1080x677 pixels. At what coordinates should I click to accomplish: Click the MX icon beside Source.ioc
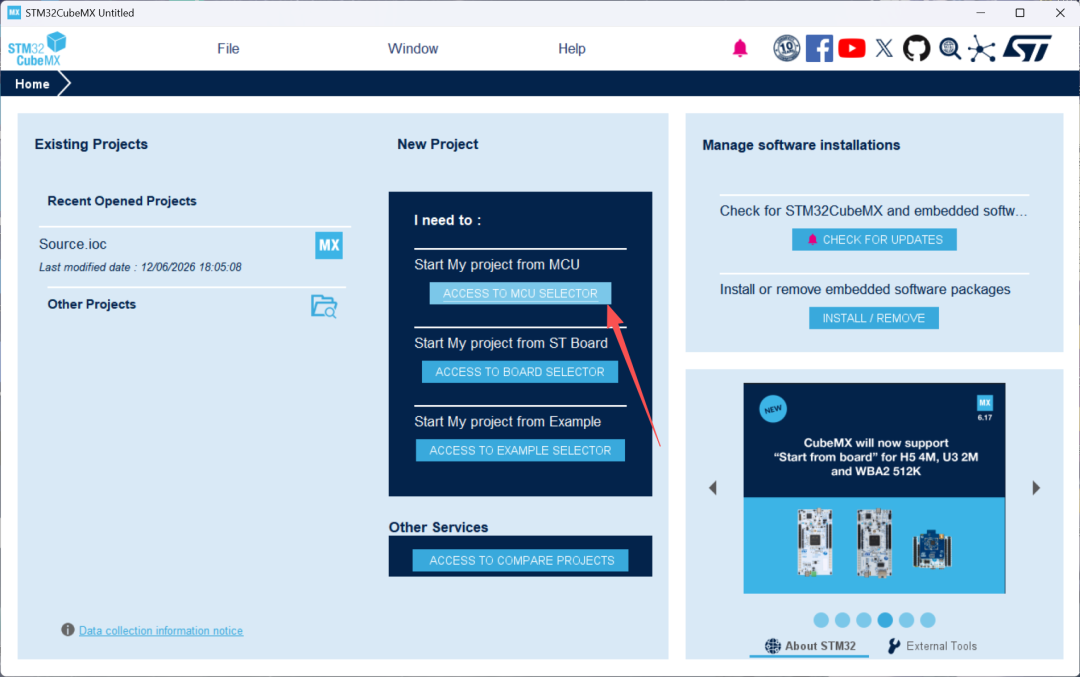tap(329, 245)
